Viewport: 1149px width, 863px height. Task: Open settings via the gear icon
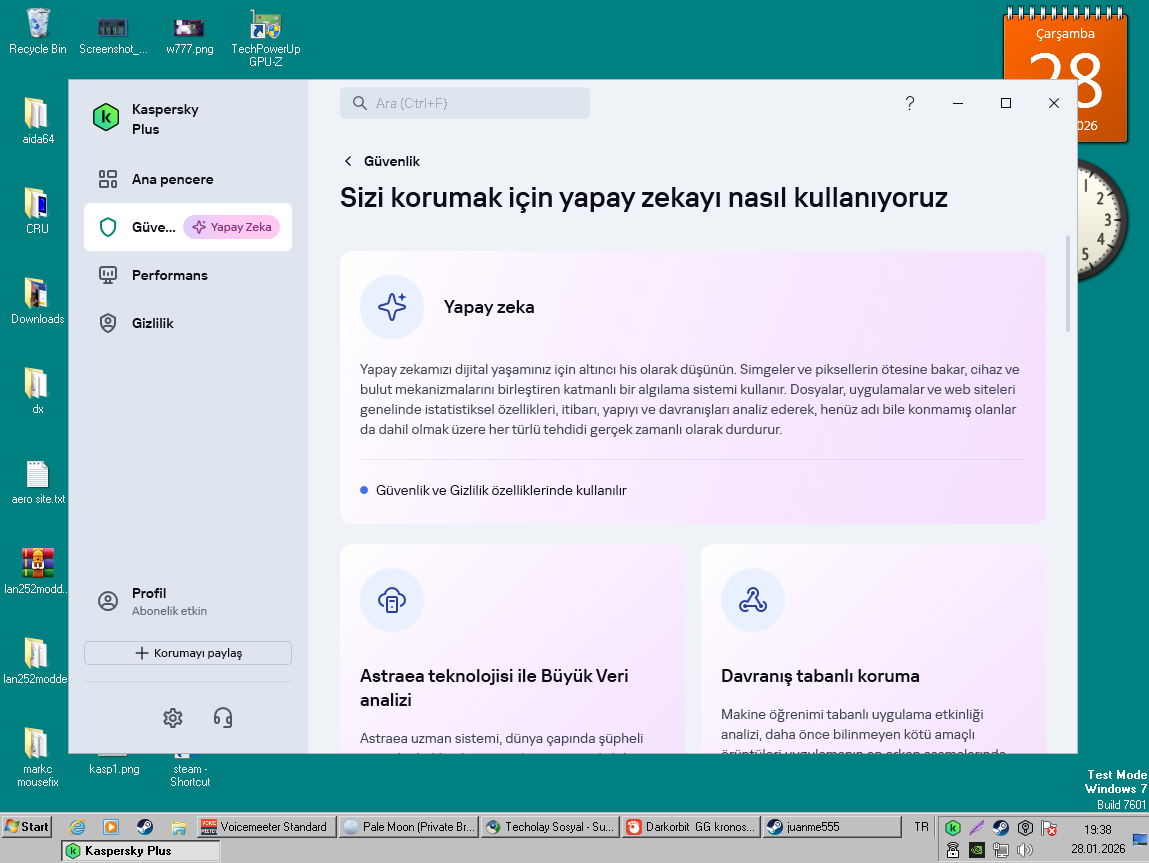tap(173, 718)
